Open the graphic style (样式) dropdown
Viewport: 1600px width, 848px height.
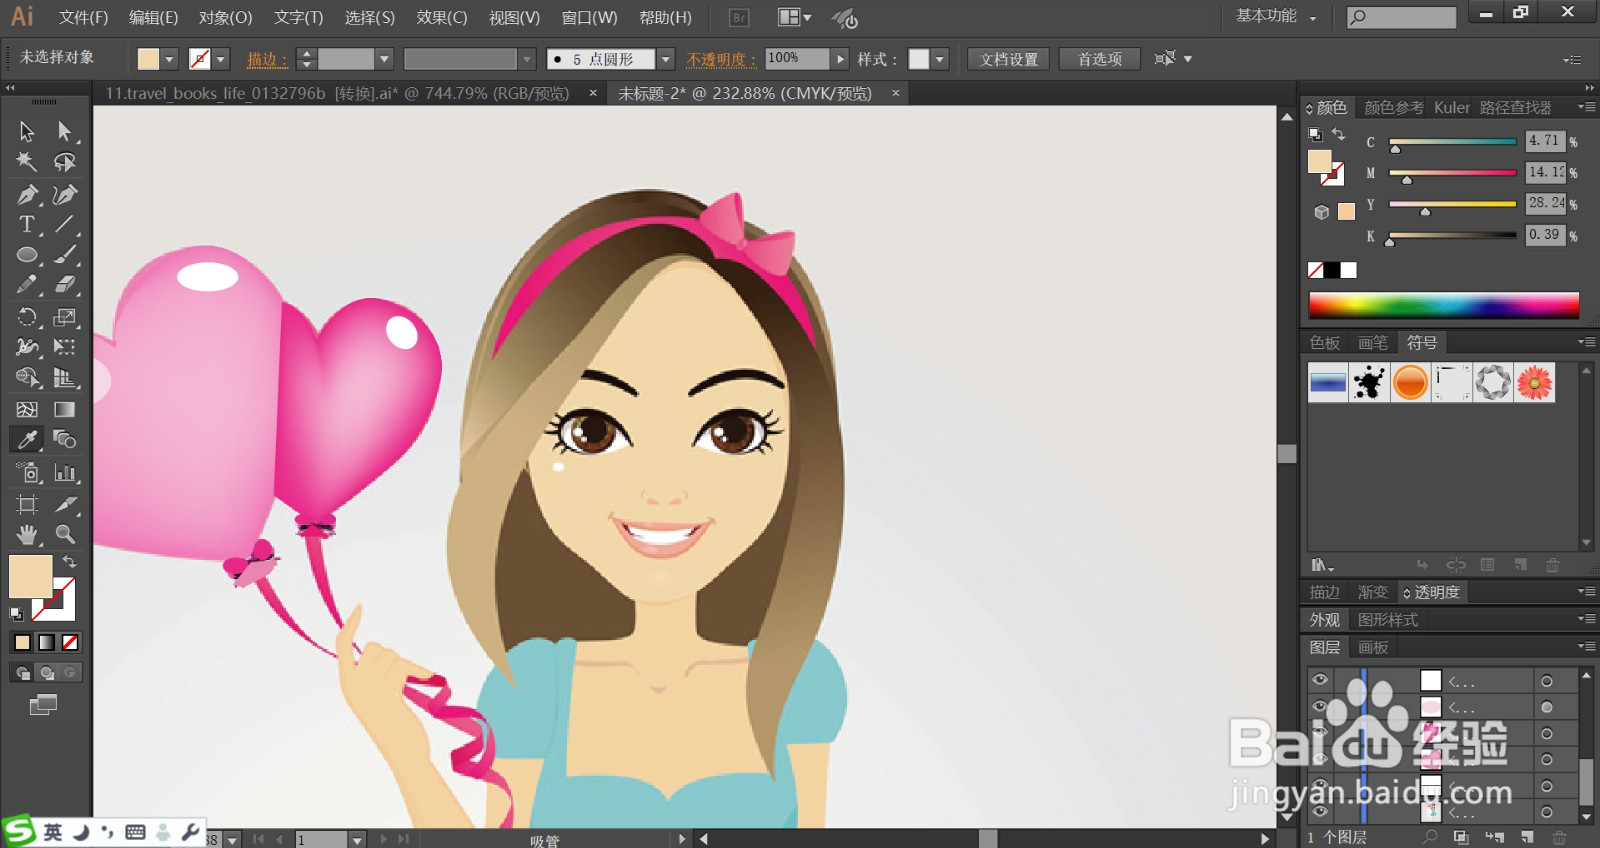pos(940,59)
